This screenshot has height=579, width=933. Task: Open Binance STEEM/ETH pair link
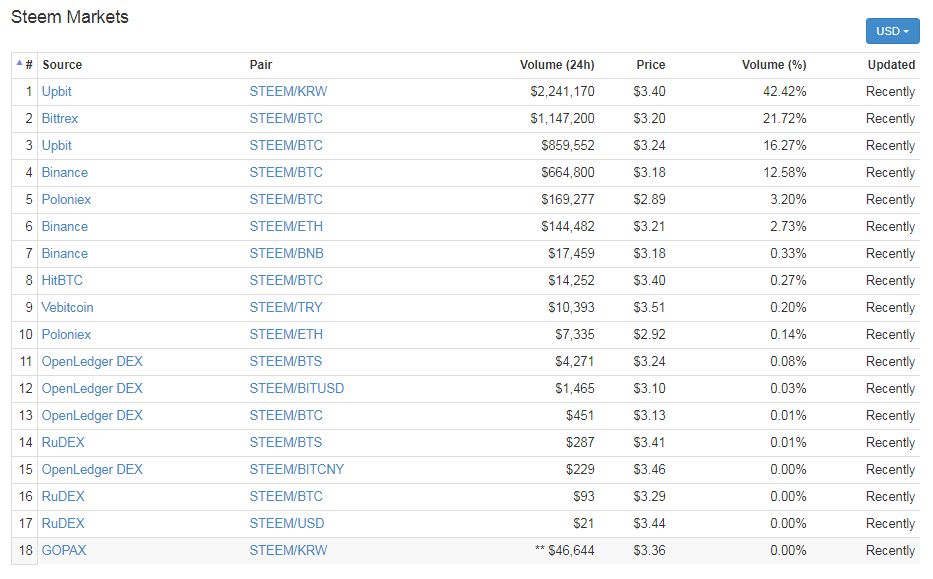286,227
